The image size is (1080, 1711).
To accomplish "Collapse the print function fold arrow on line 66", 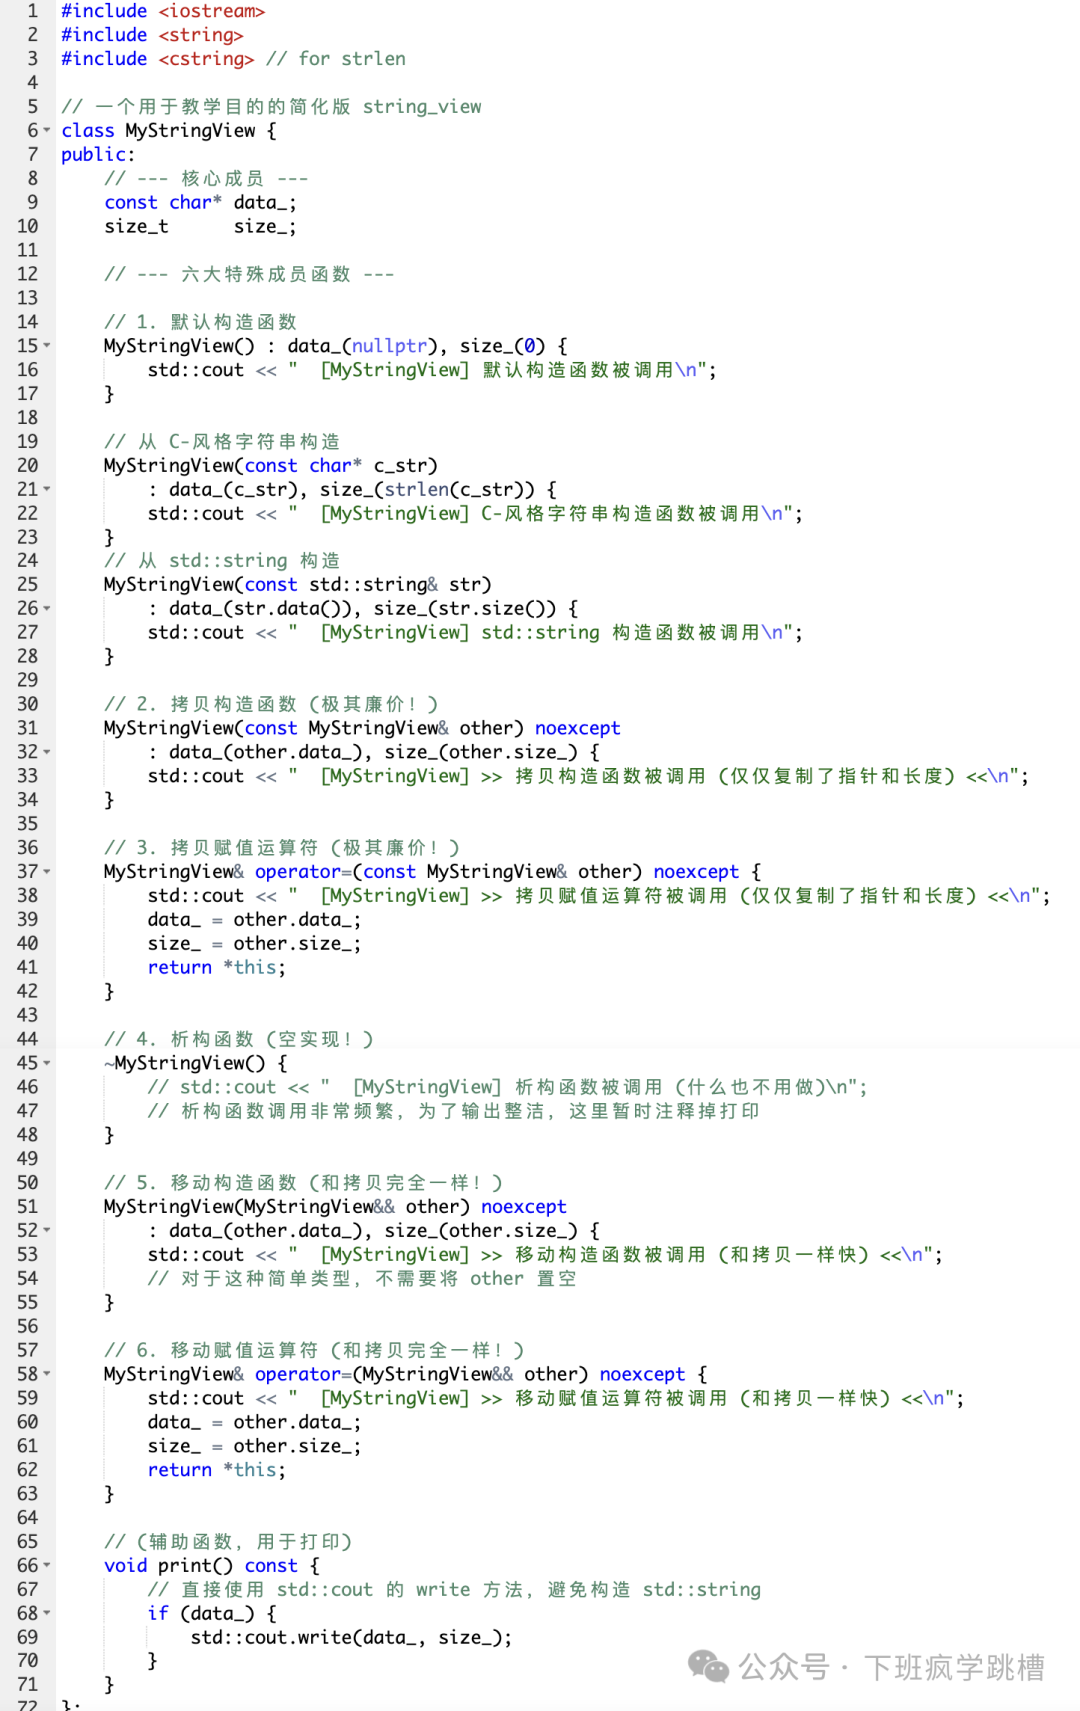I will [x=46, y=1566].
